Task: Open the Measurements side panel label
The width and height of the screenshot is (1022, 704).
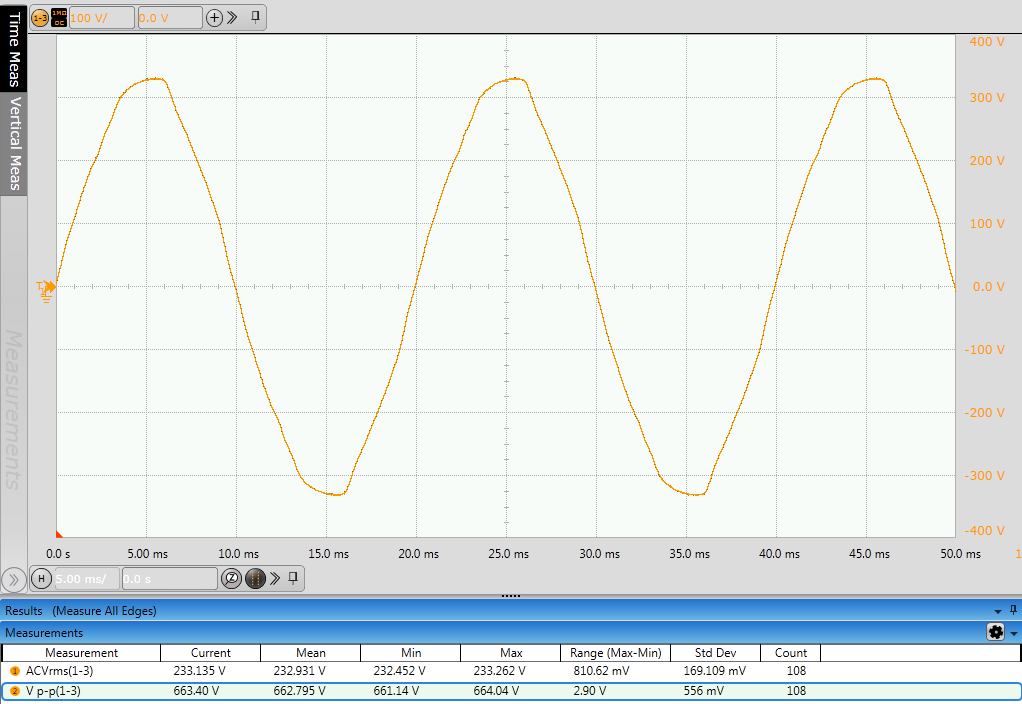Action: point(14,409)
